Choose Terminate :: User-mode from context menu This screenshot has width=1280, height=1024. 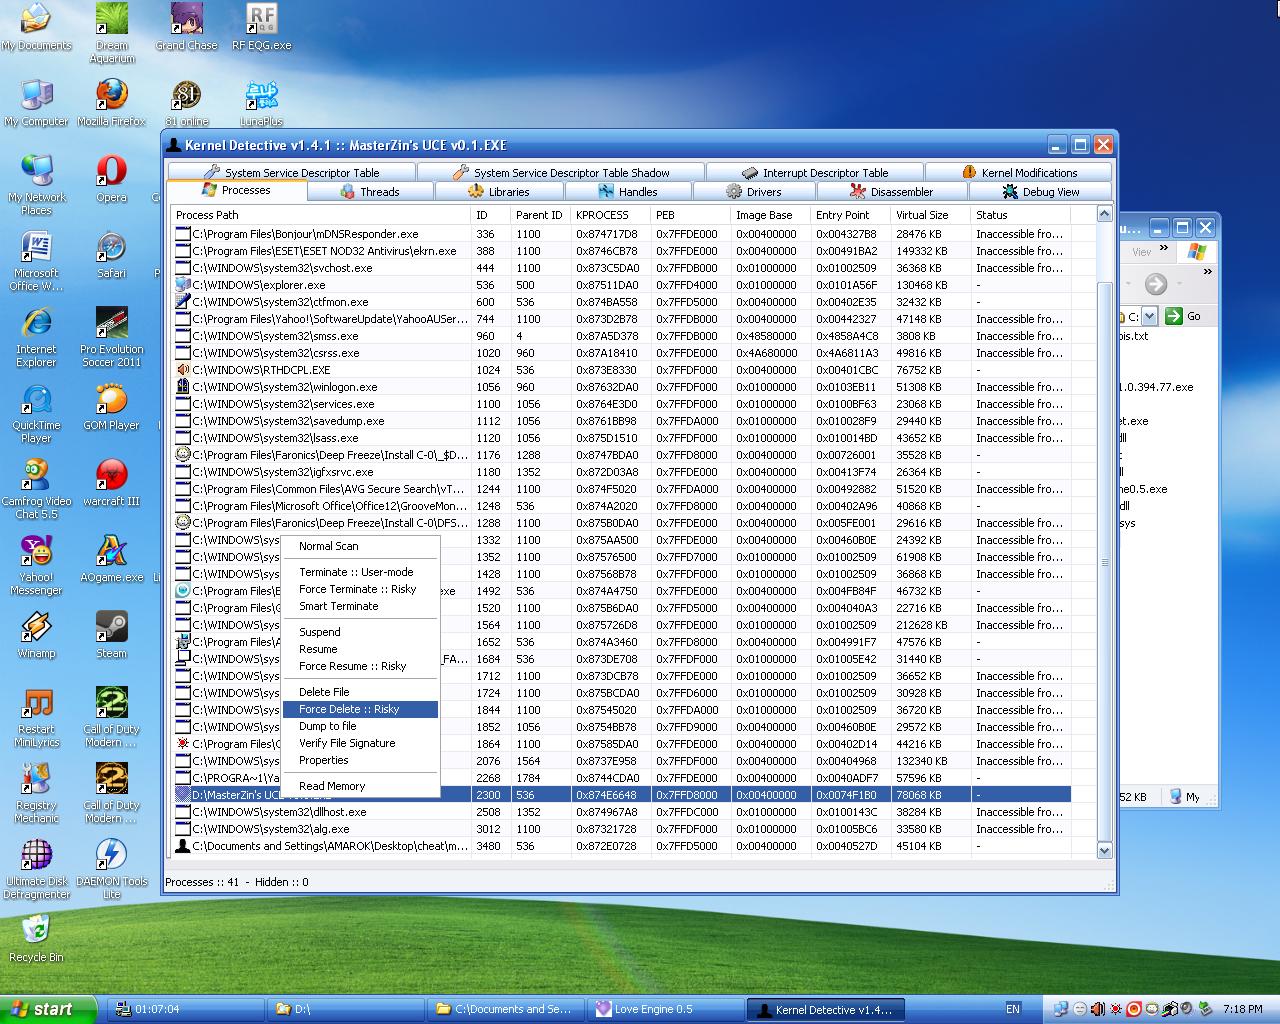[x=355, y=572]
